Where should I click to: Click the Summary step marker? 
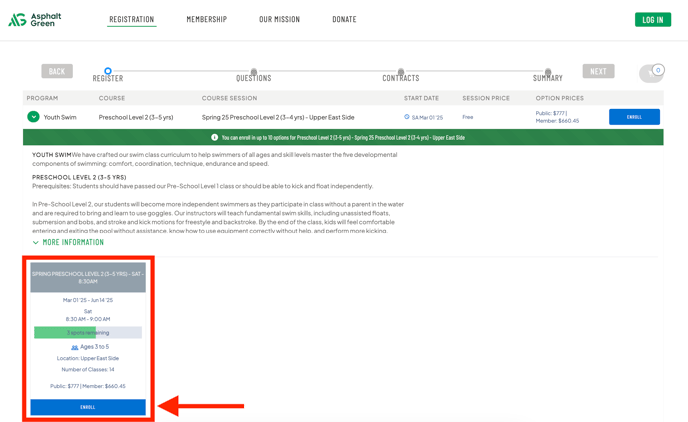pos(548,72)
